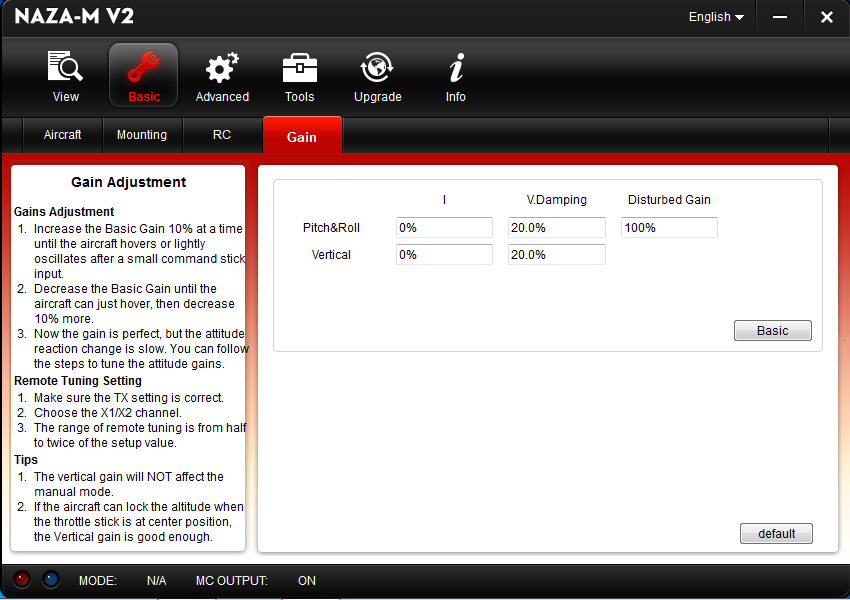Click the Remote Tuning Setting heading

click(x=78, y=381)
